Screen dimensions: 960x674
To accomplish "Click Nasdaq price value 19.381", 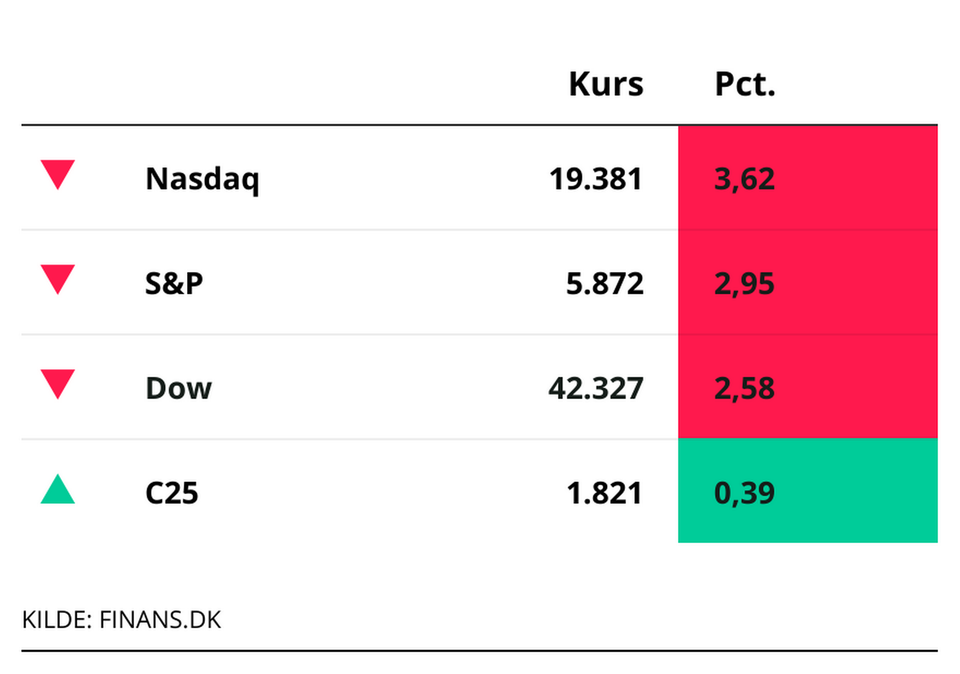I will click(x=595, y=180).
